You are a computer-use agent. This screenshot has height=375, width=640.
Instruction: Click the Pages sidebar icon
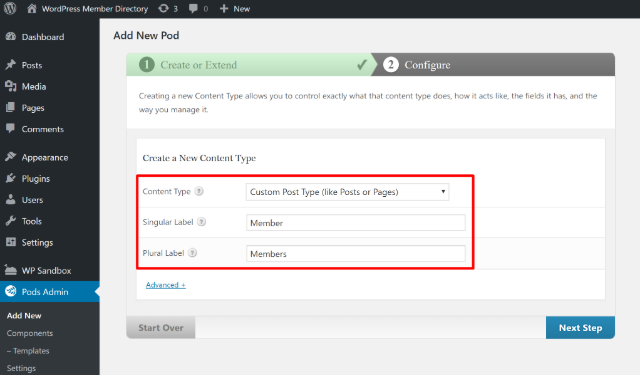click(11, 107)
